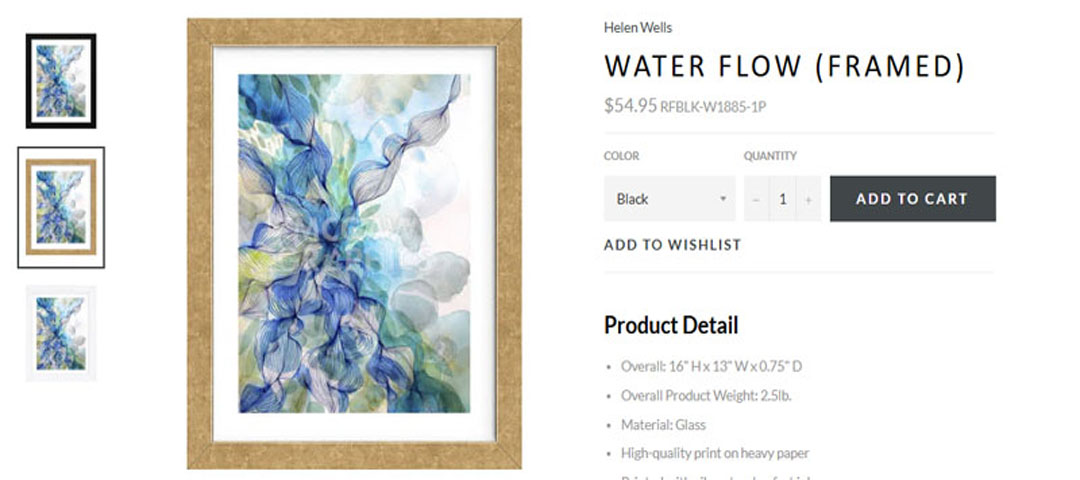Image resolution: width=1080 pixels, height=480 pixels.
Task: Click the Water Flow (Framed) title
Action: 784,67
